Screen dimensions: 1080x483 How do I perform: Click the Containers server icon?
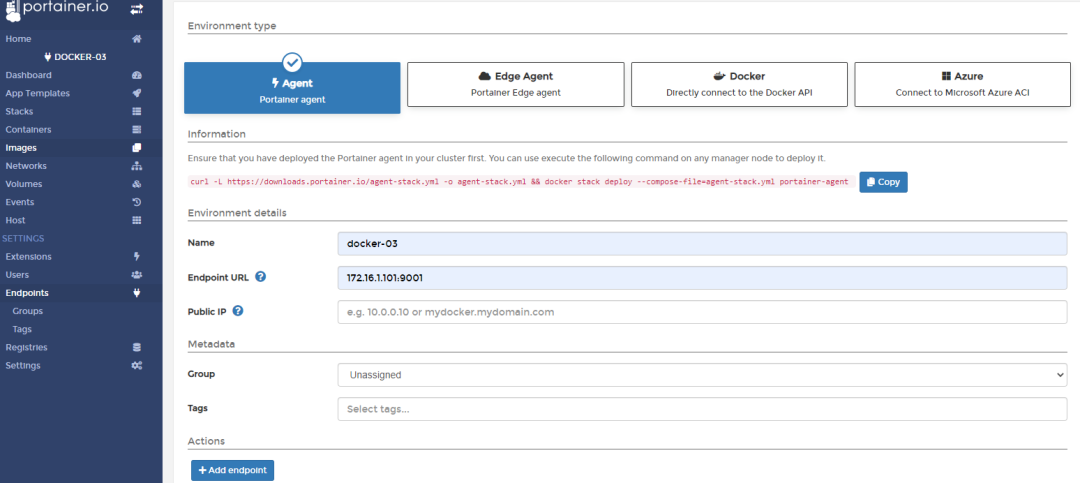point(136,130)
